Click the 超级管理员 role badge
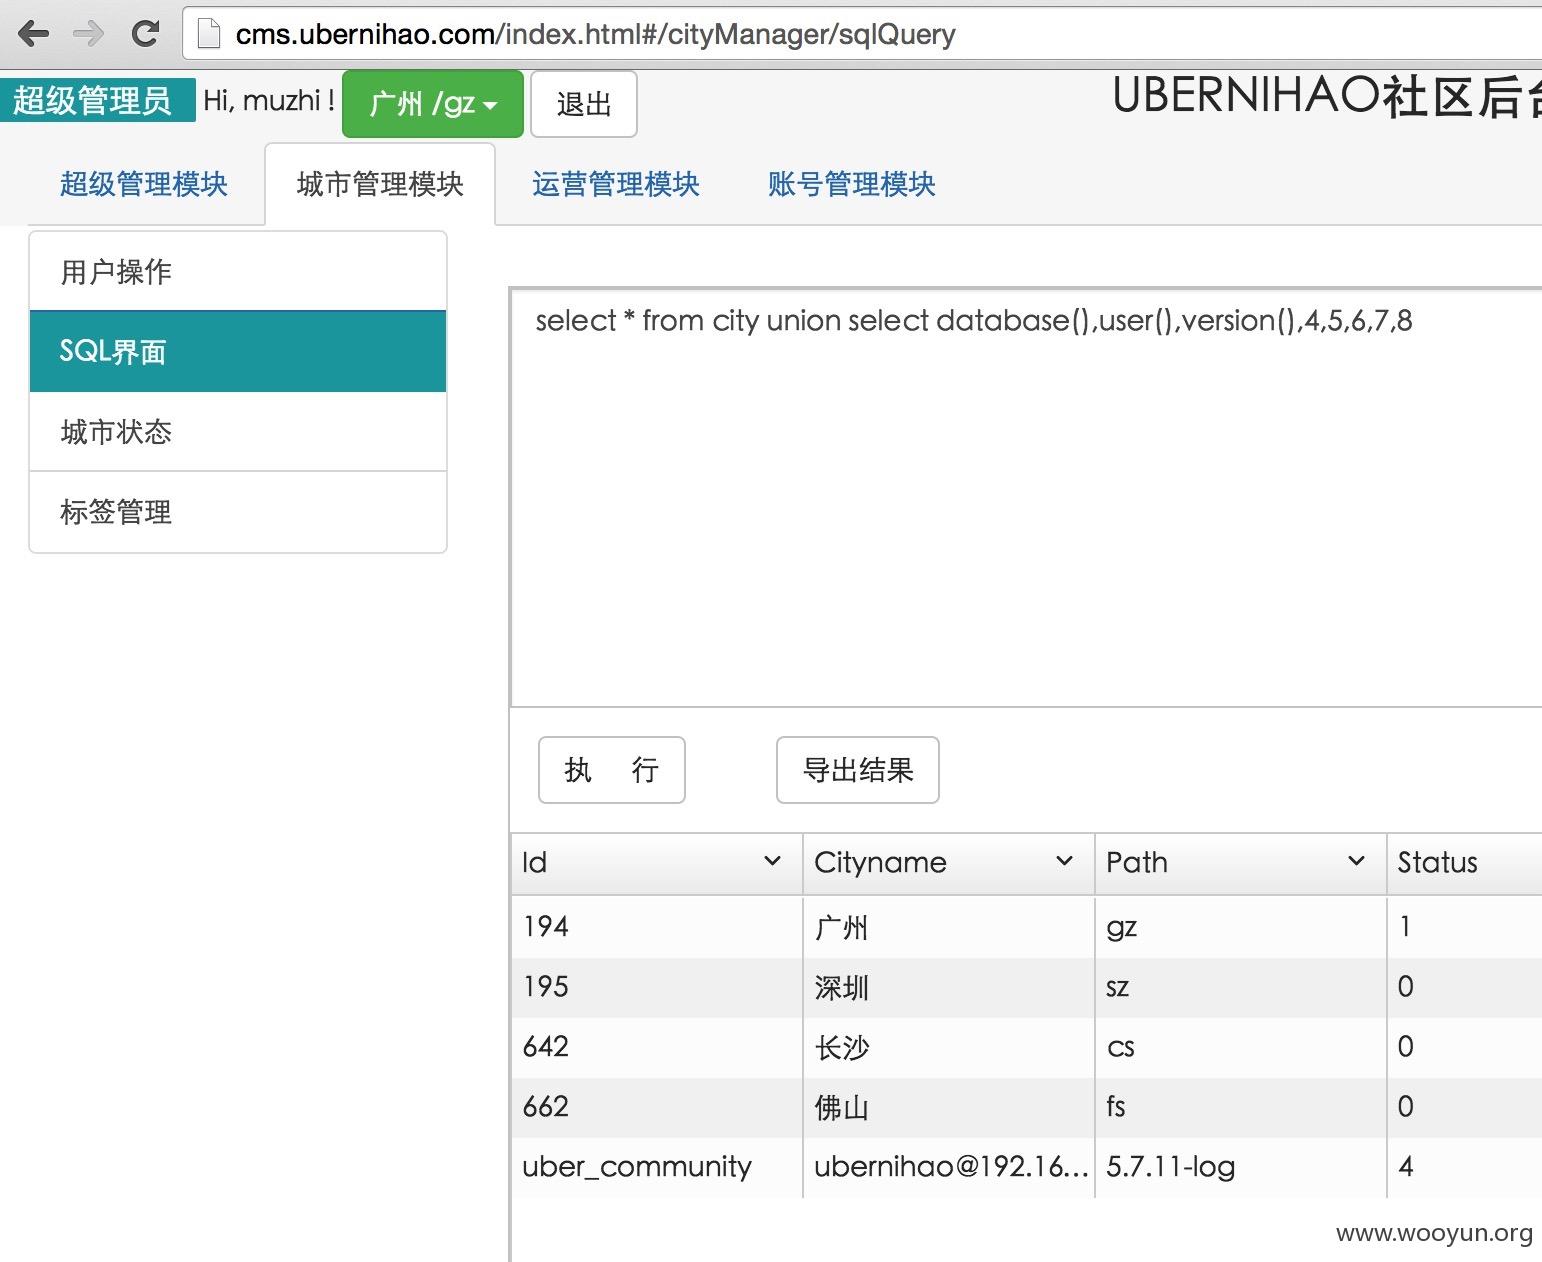Image resolution: width=1542 pixels, height=1262 pixels. (x=97, y=100)
